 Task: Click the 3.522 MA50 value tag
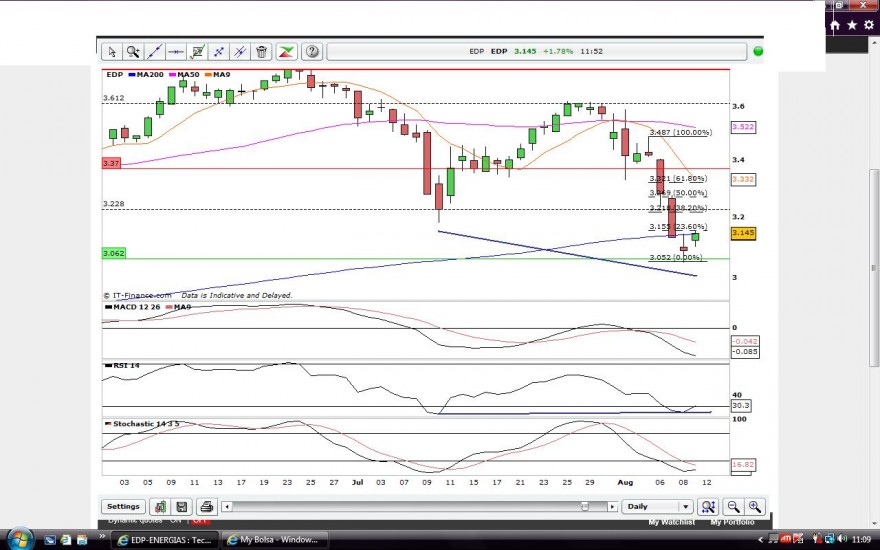click(743, 127)
